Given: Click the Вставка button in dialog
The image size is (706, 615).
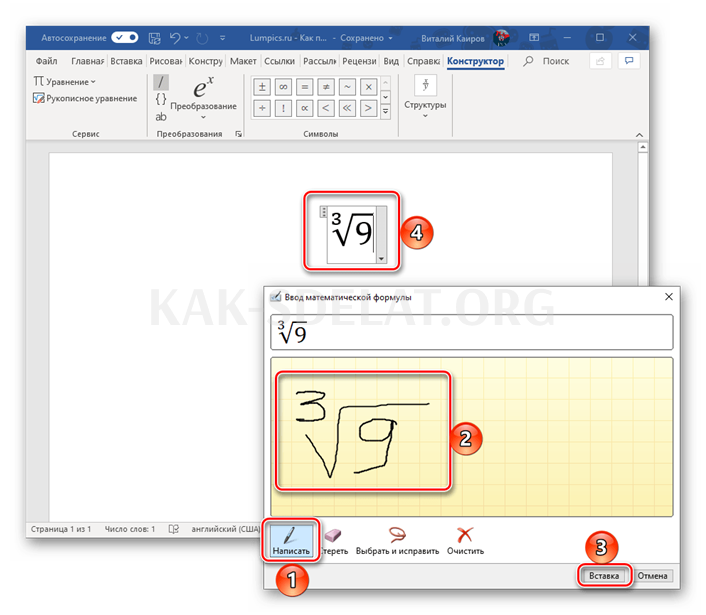Looking at the screenshot, I should pyautogui.click(x=604, y=575).
